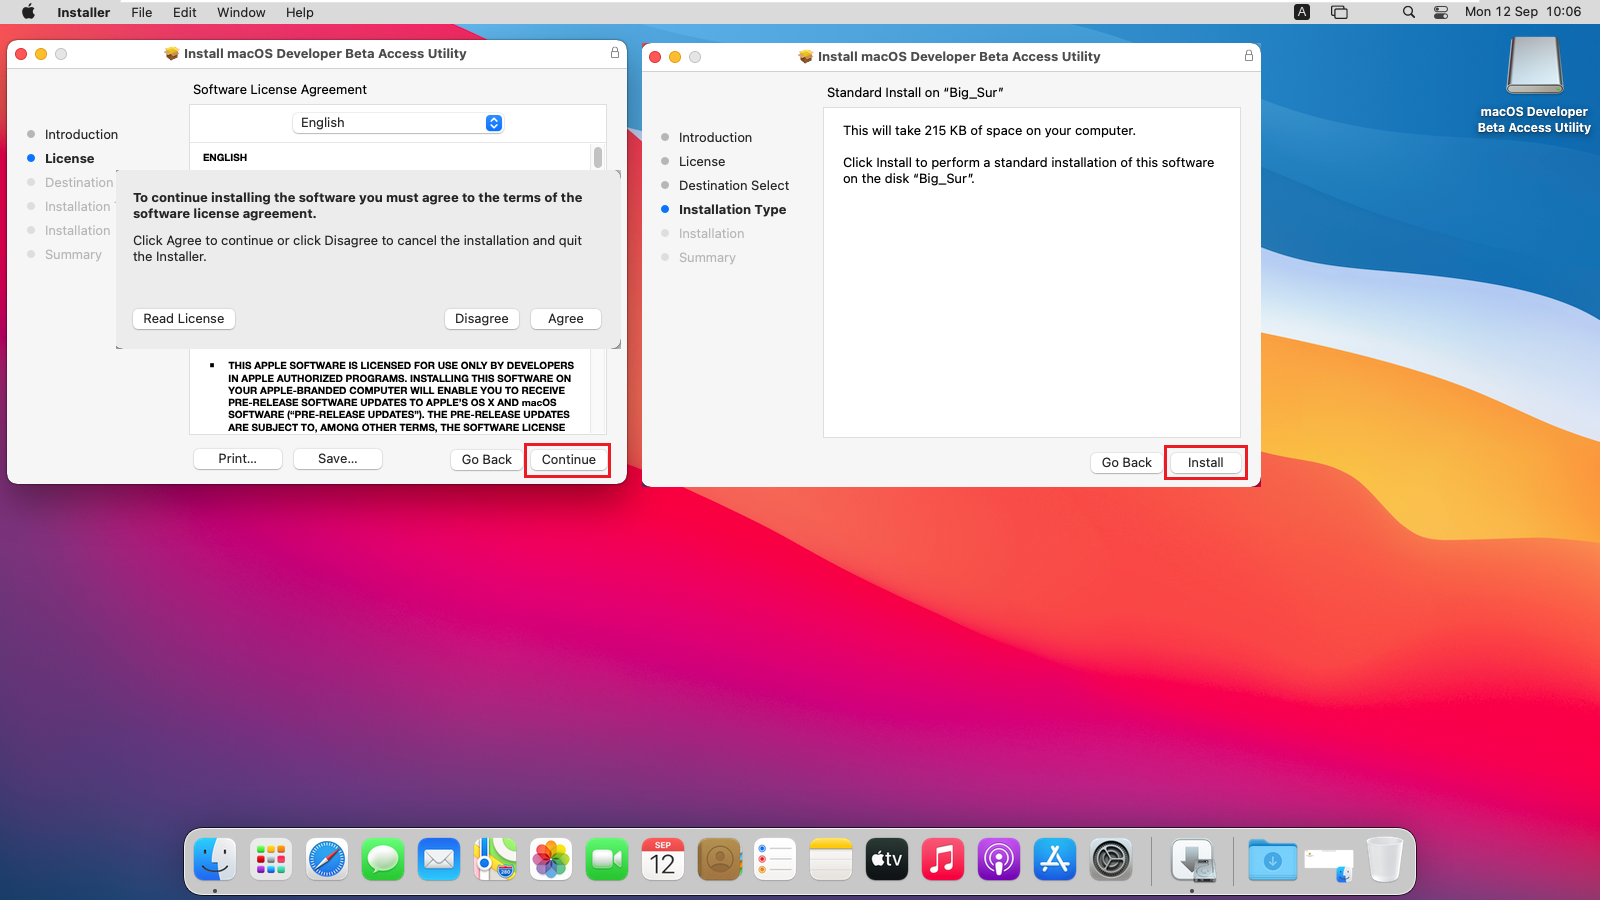Open Control Center in the menu bar
Screen dimensions: 1600x900
coord(1441,12)
